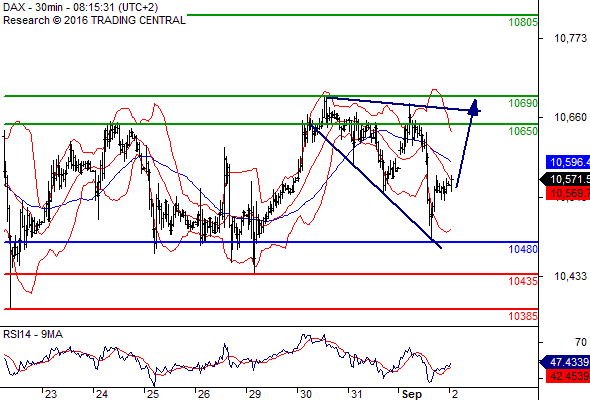Click the 10805 resistance level label
Screen dimensions: 590x400
point(523,23)
